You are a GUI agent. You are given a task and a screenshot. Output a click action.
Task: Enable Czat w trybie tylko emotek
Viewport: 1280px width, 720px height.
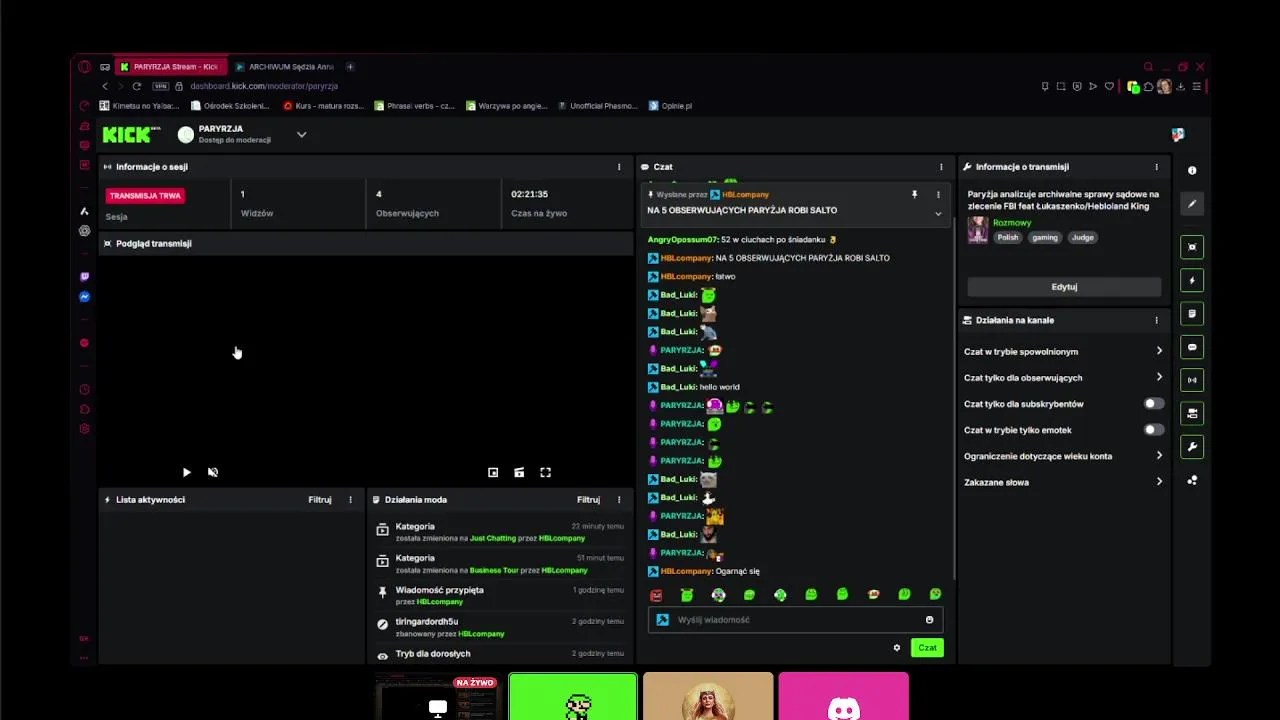point(1153,430)
